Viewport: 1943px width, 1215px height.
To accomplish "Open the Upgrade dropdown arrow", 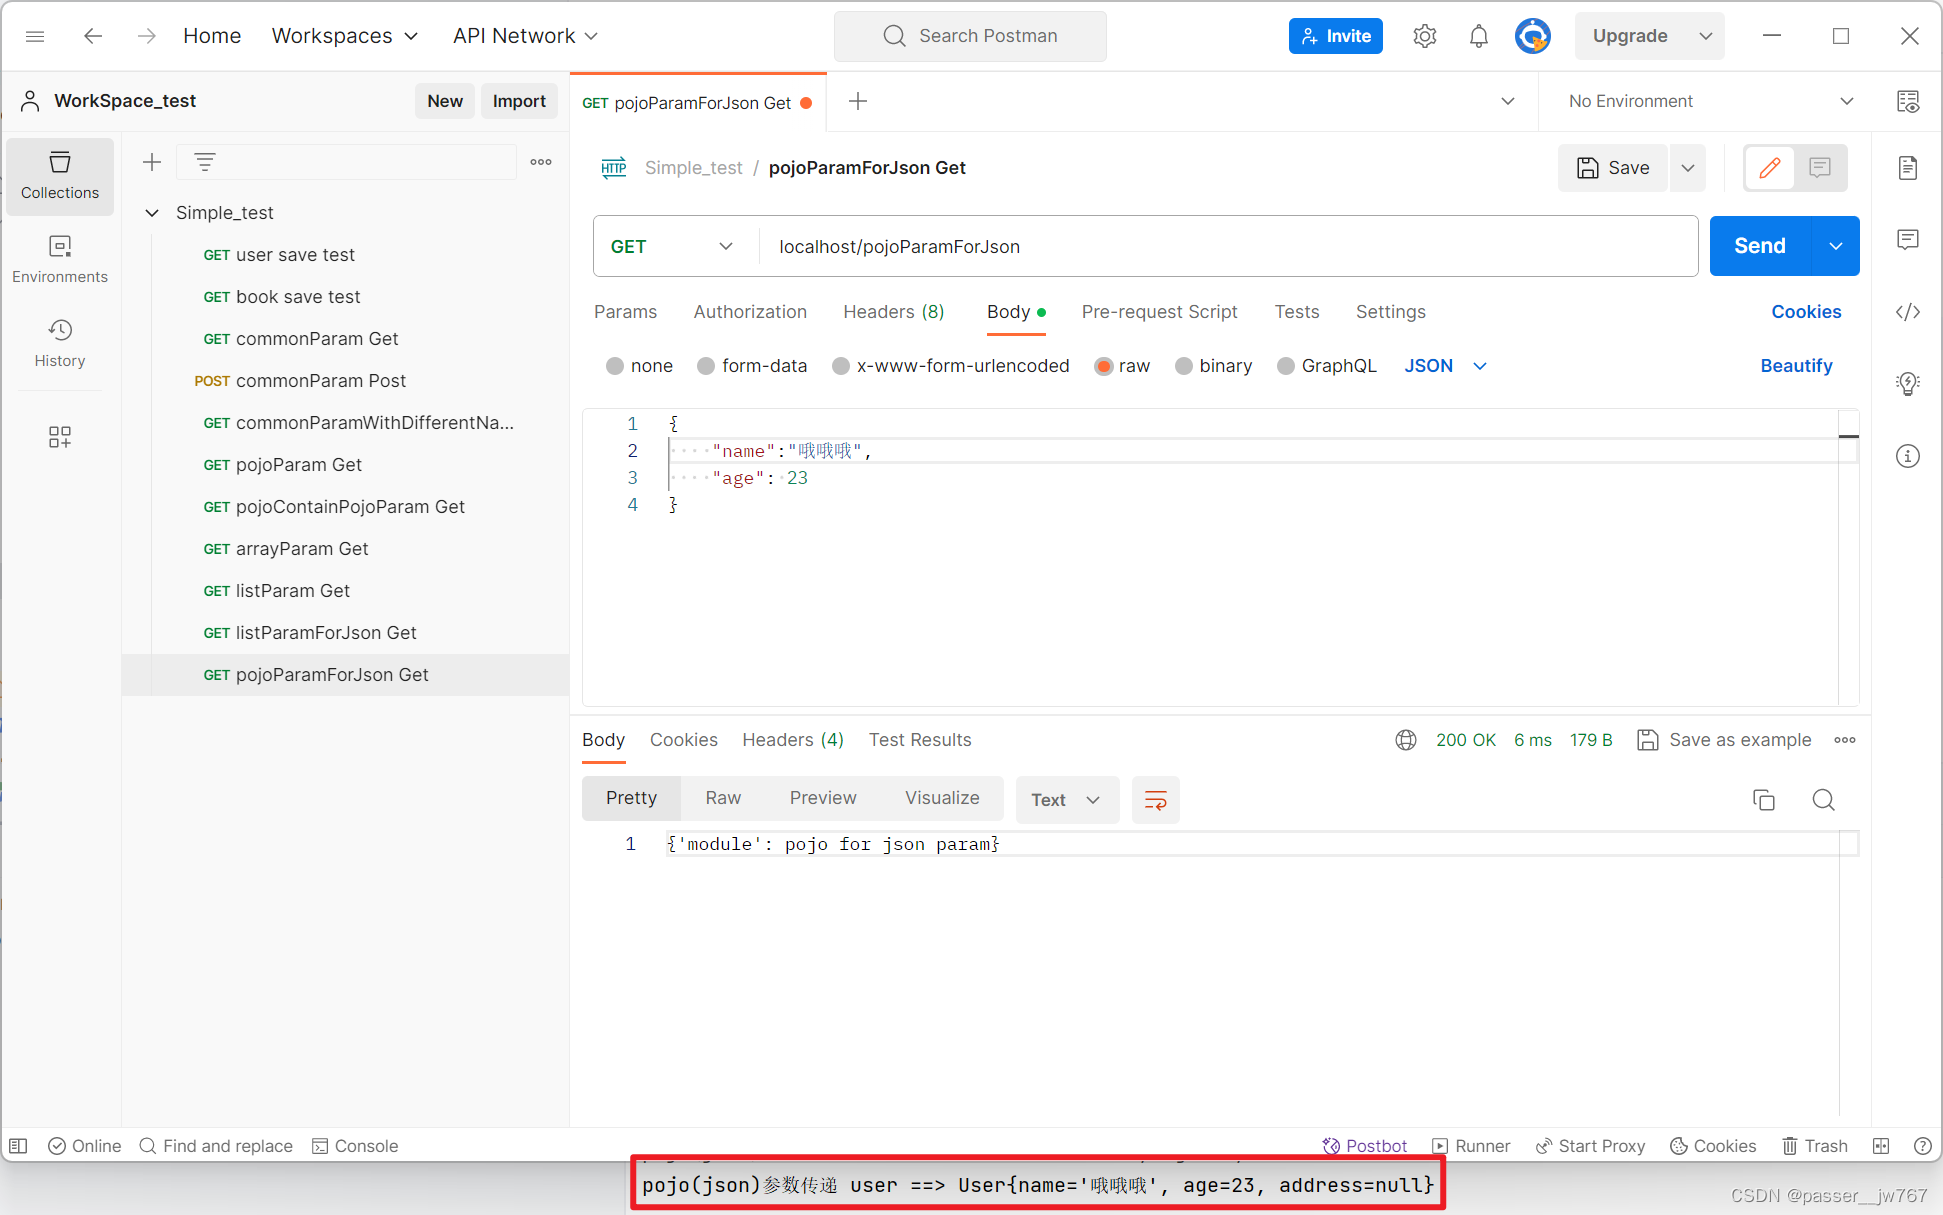I will (1706, 36).
